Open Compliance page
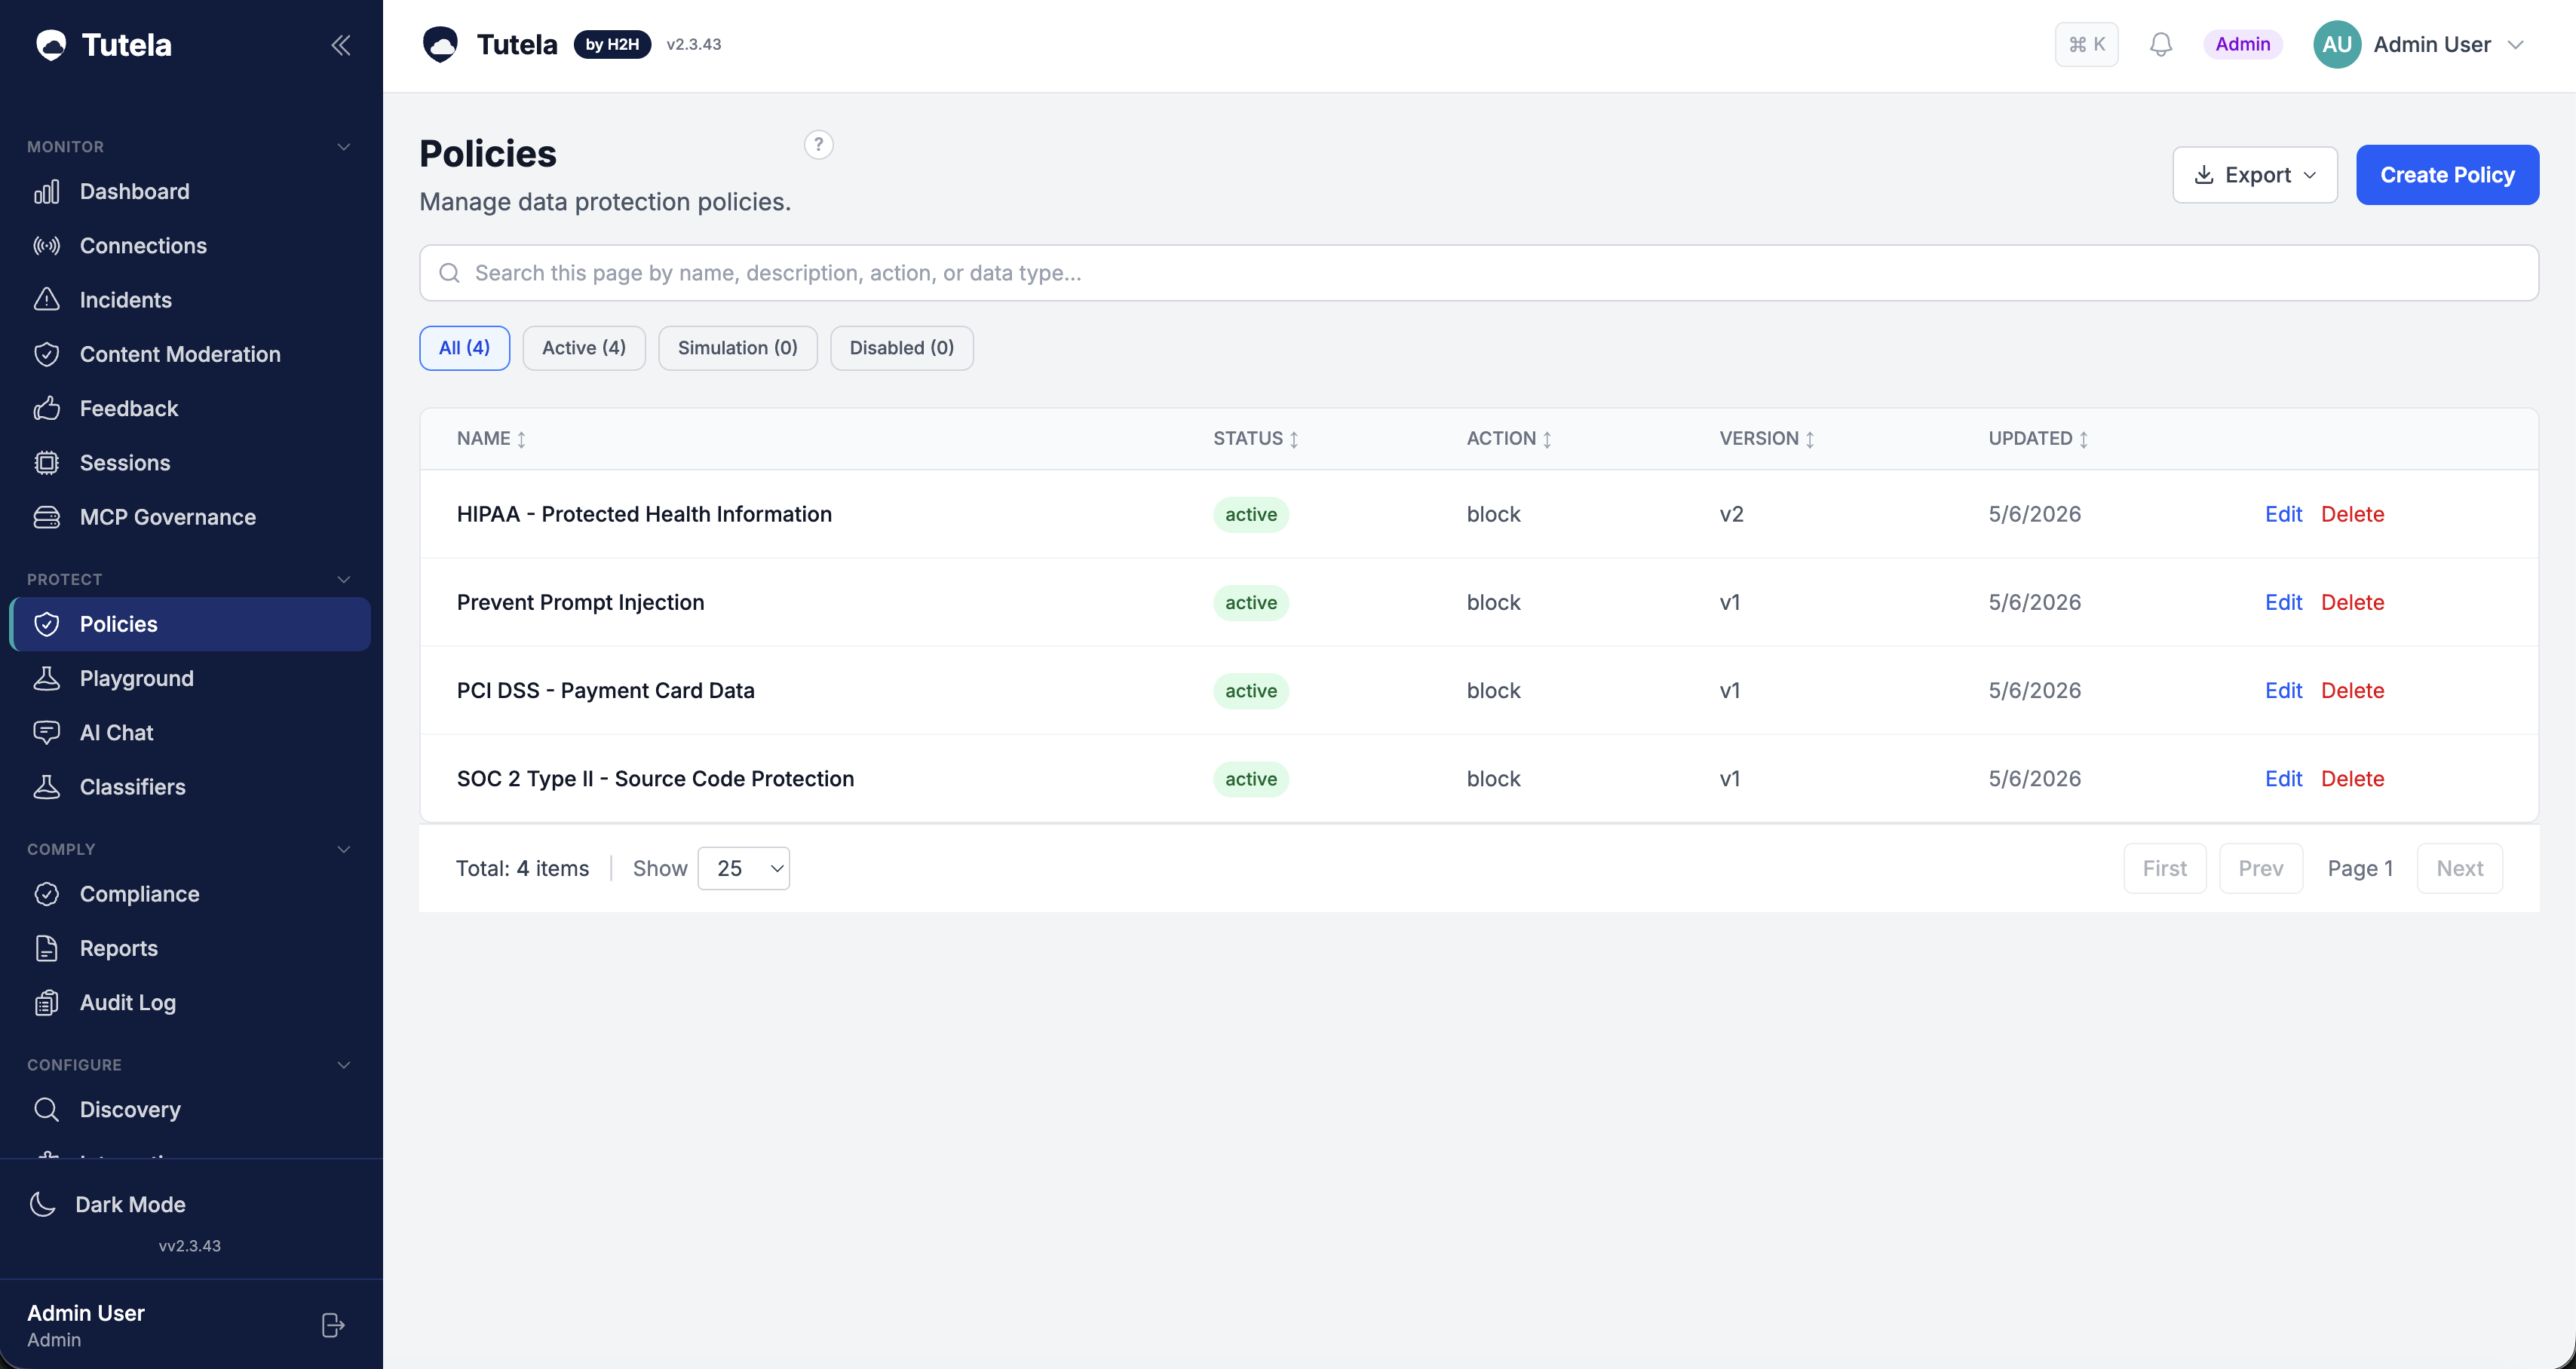Screen dimensions: 2576x1369 point(190,894)
